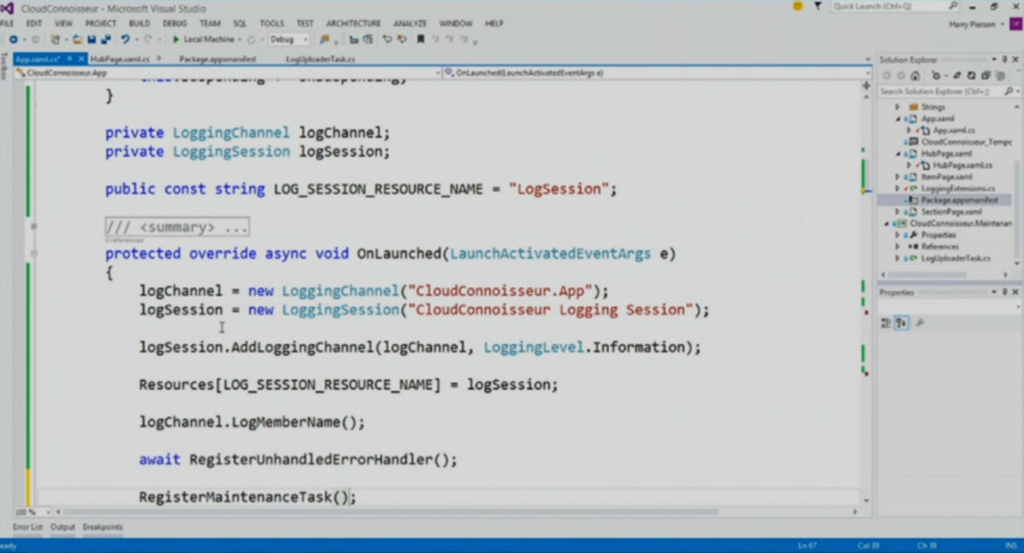Open the Local Machine target dropdown
1024x553 pixels.
click(x=240, y=39)
